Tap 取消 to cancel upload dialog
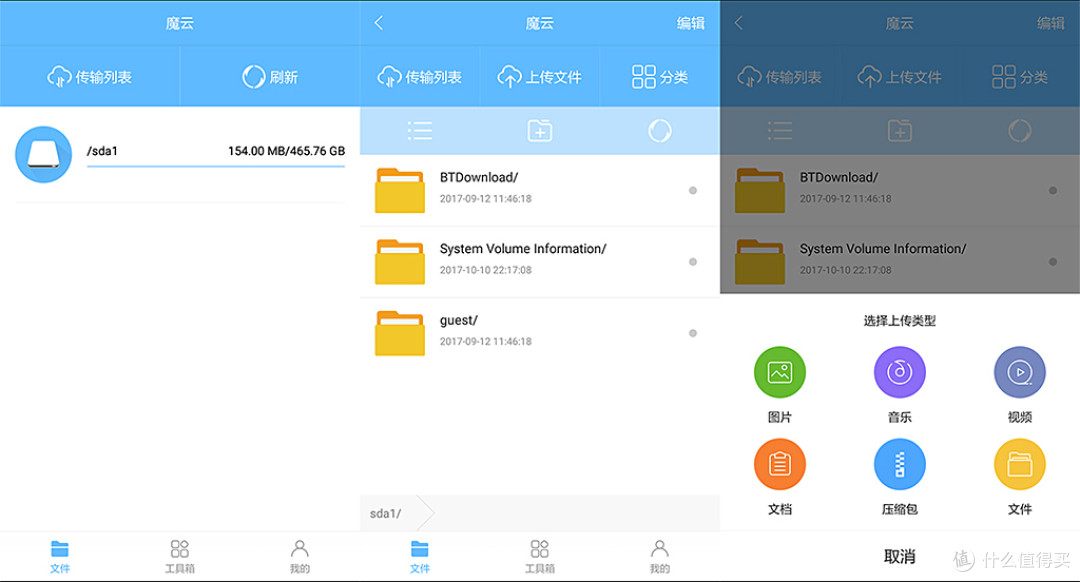 tap(900, 557)
